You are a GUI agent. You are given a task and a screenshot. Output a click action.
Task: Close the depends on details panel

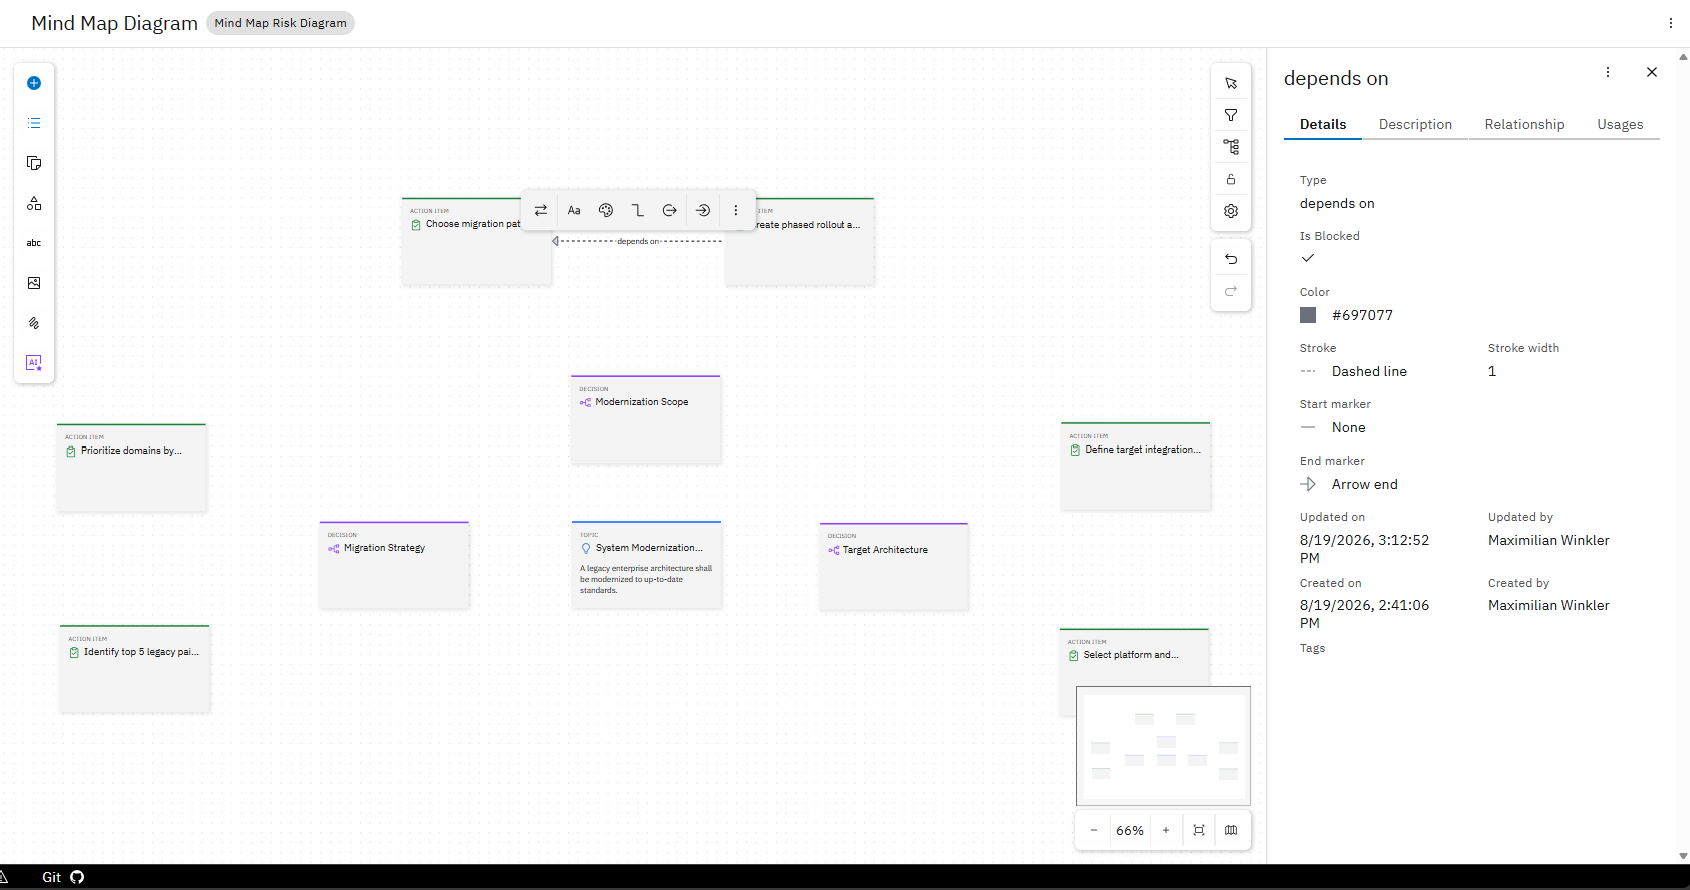click(x=1652, y=72)
